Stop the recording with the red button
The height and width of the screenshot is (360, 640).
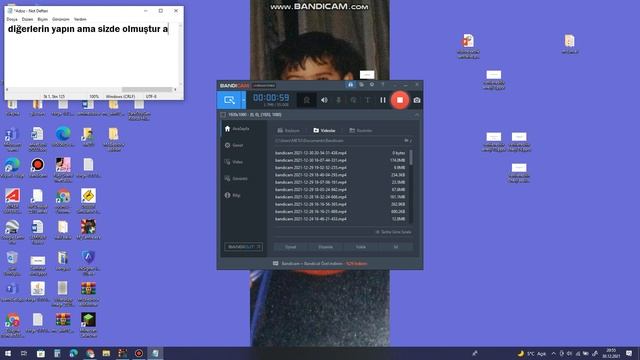(400, 100)
